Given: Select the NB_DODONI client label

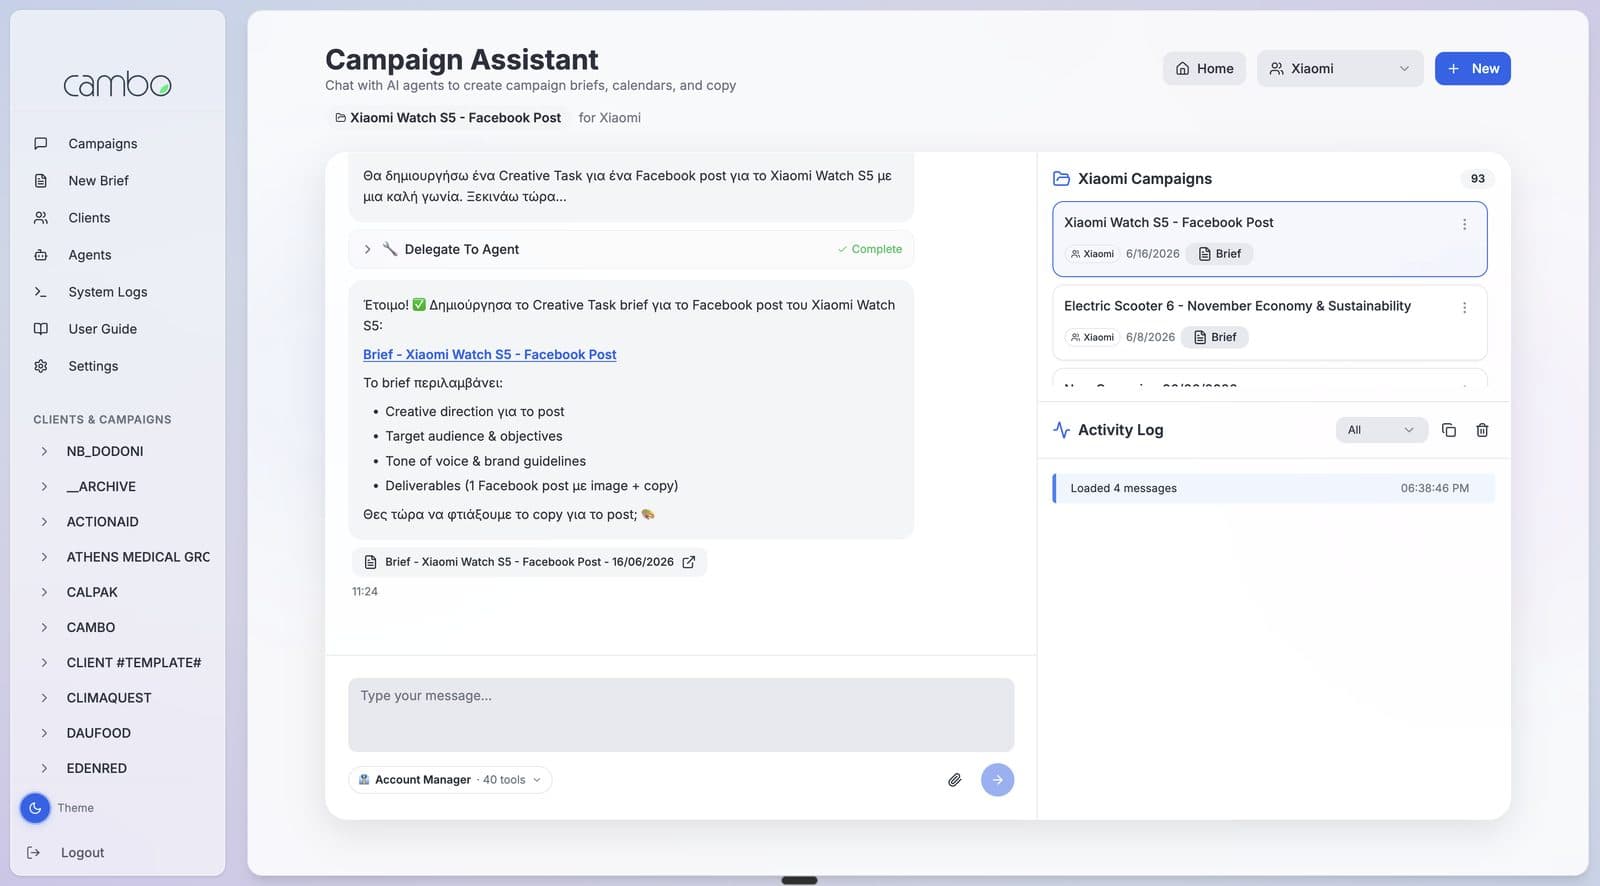Looking at the screenshot, I should pos(105,452).
